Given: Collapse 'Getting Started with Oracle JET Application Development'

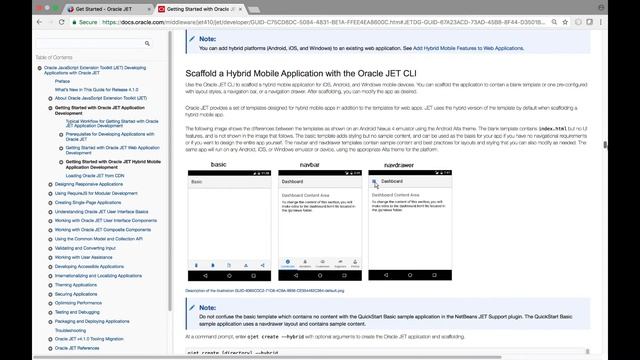Looking at the screenshot, I should click(50, 108).
